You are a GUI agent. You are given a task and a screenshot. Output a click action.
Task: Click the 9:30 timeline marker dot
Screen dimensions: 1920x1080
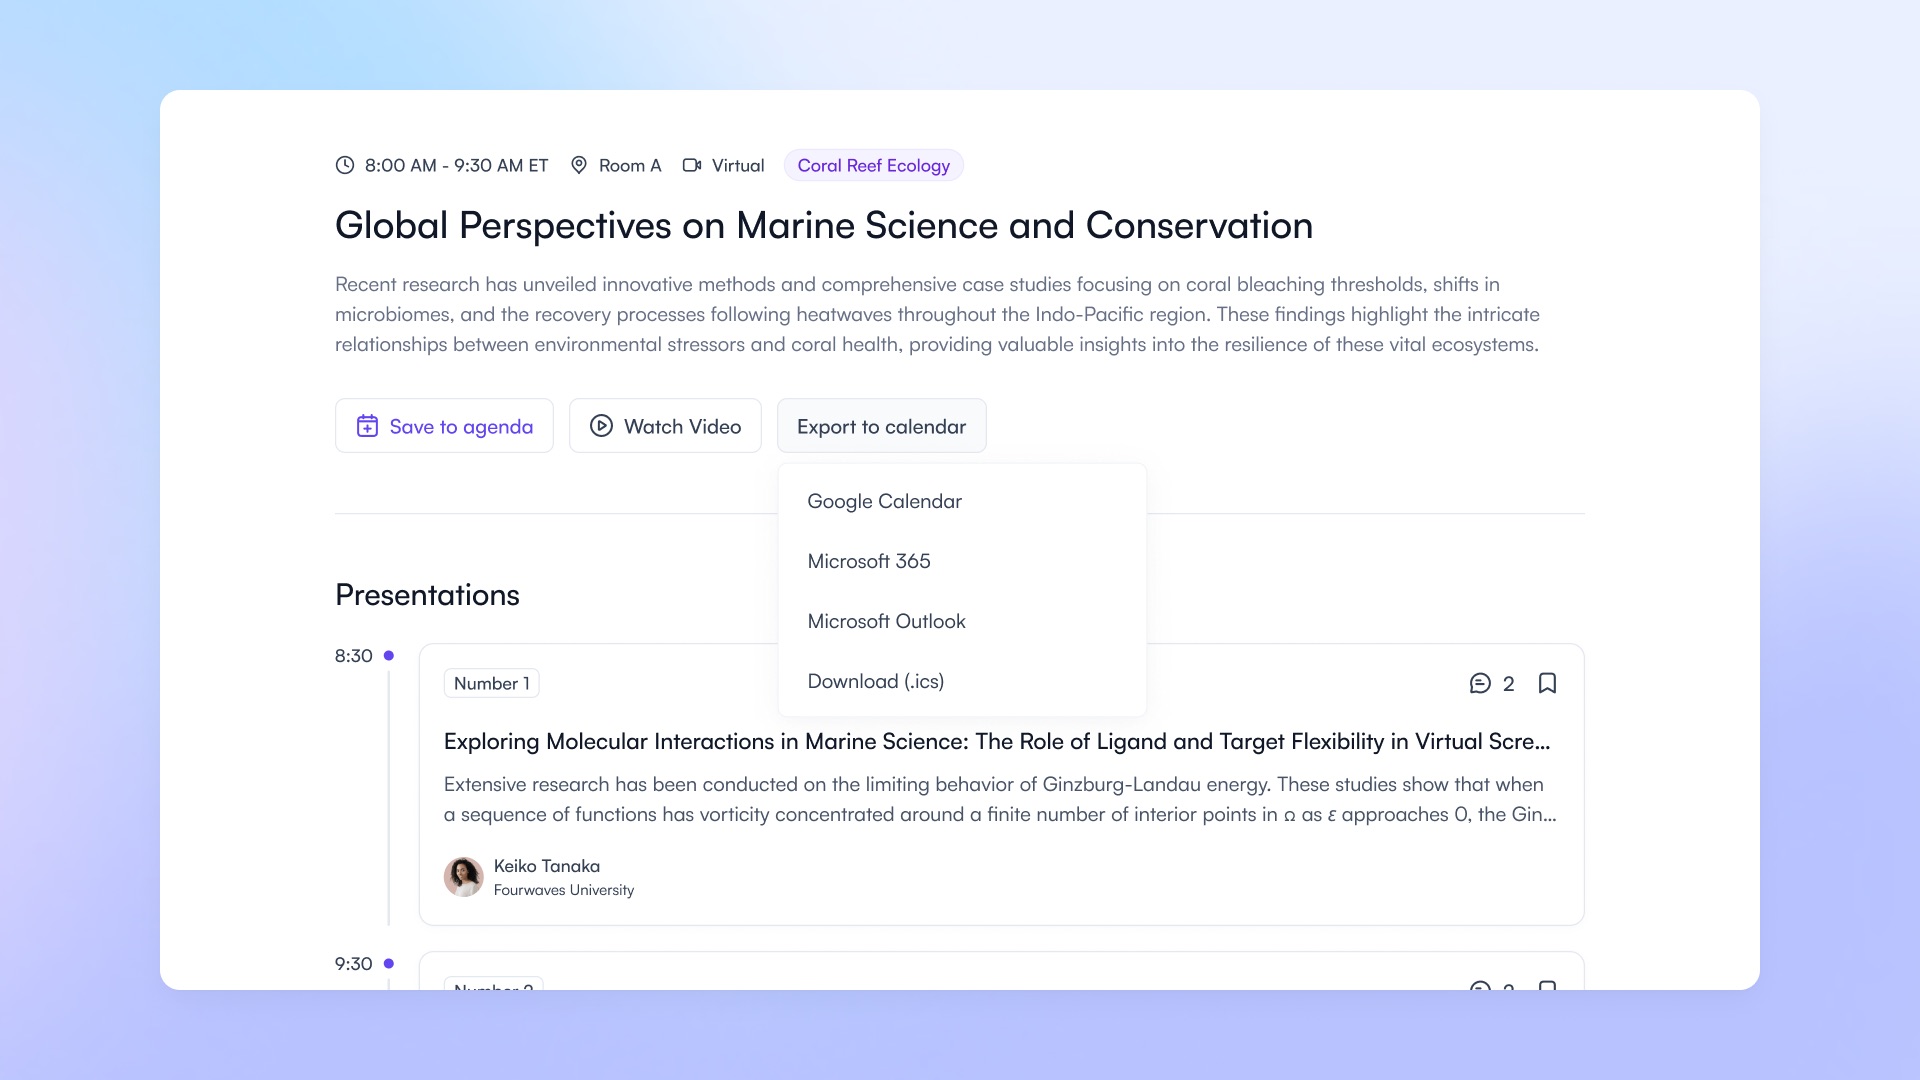coord(389,964)
